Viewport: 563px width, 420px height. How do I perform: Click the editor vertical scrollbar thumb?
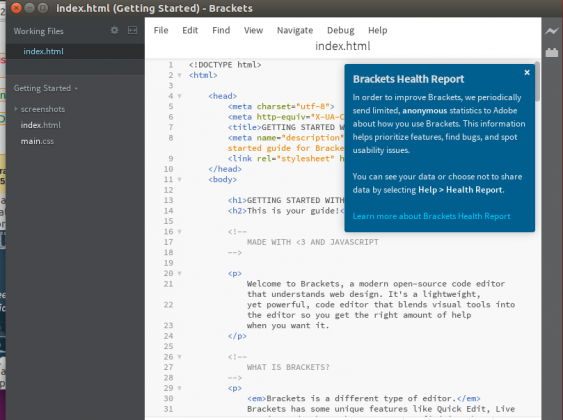point(537,82)
